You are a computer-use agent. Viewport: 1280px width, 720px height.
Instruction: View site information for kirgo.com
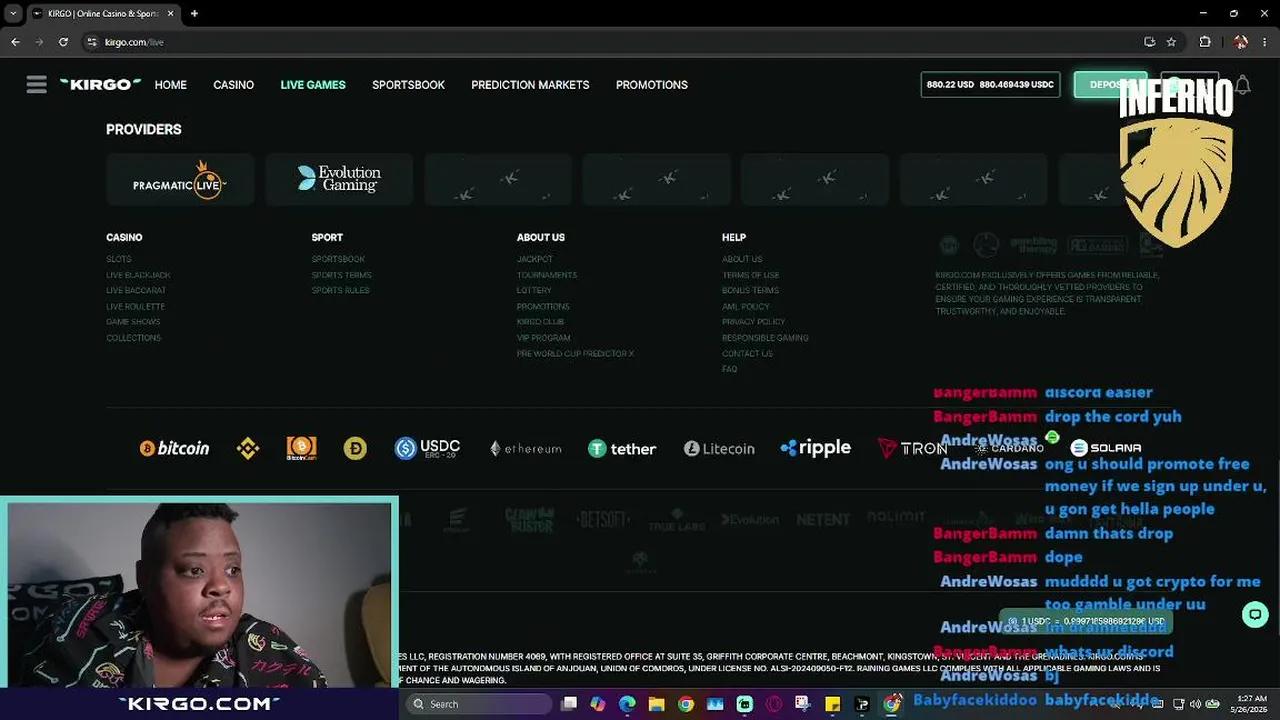pos(92,42)
